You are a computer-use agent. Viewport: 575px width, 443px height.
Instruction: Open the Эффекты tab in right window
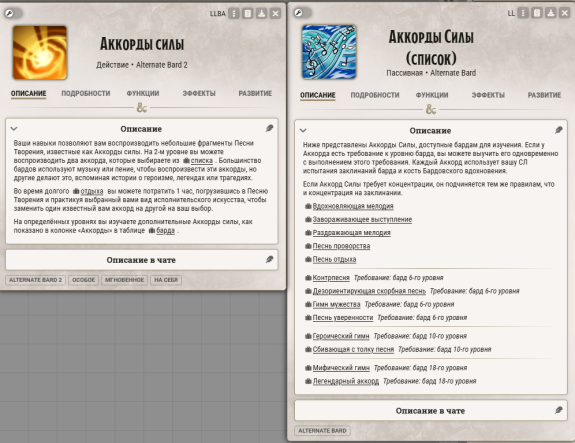[488, 95]
